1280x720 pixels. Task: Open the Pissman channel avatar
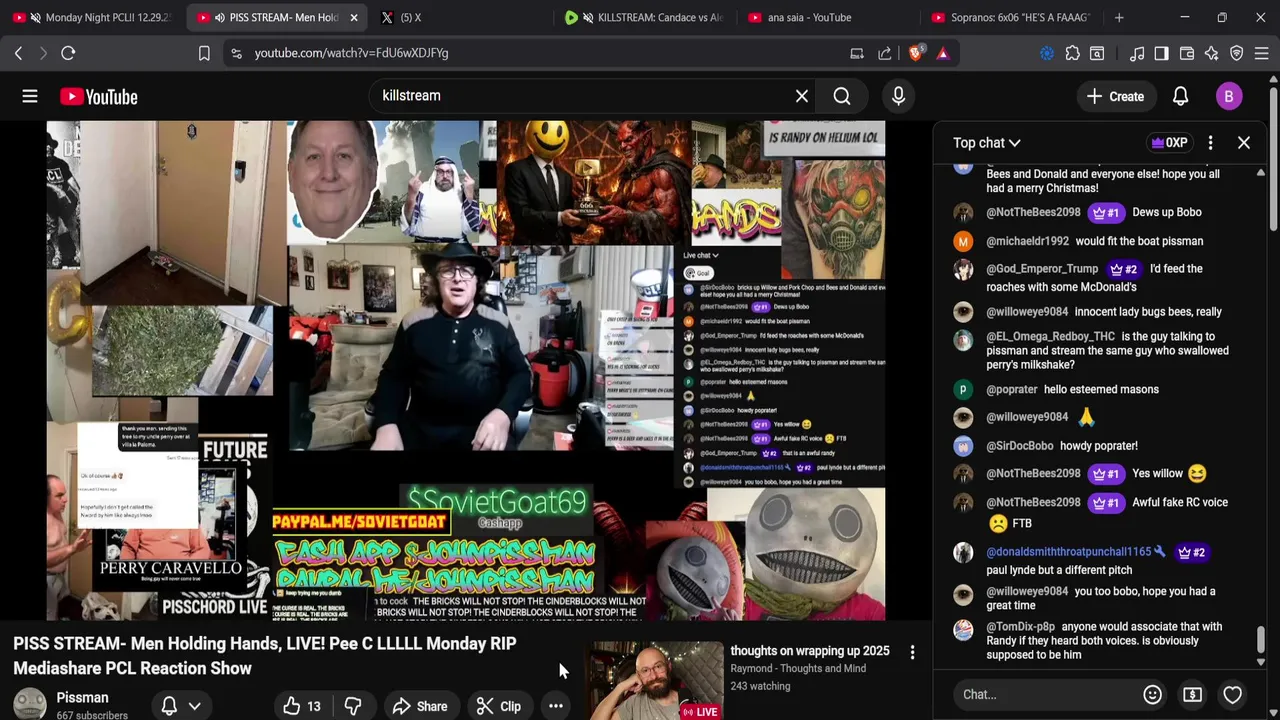29,704
